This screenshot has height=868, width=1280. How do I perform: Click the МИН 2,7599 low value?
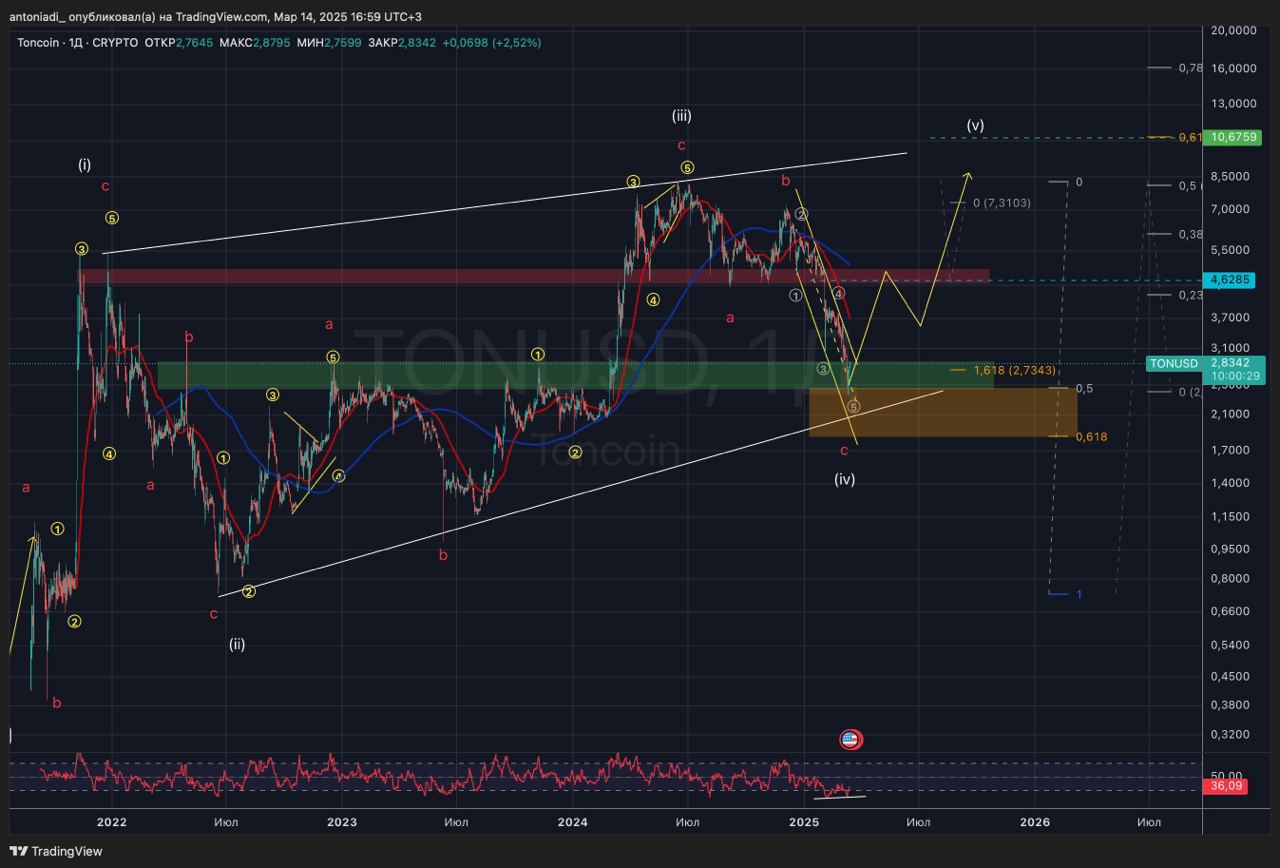[330, 43]
